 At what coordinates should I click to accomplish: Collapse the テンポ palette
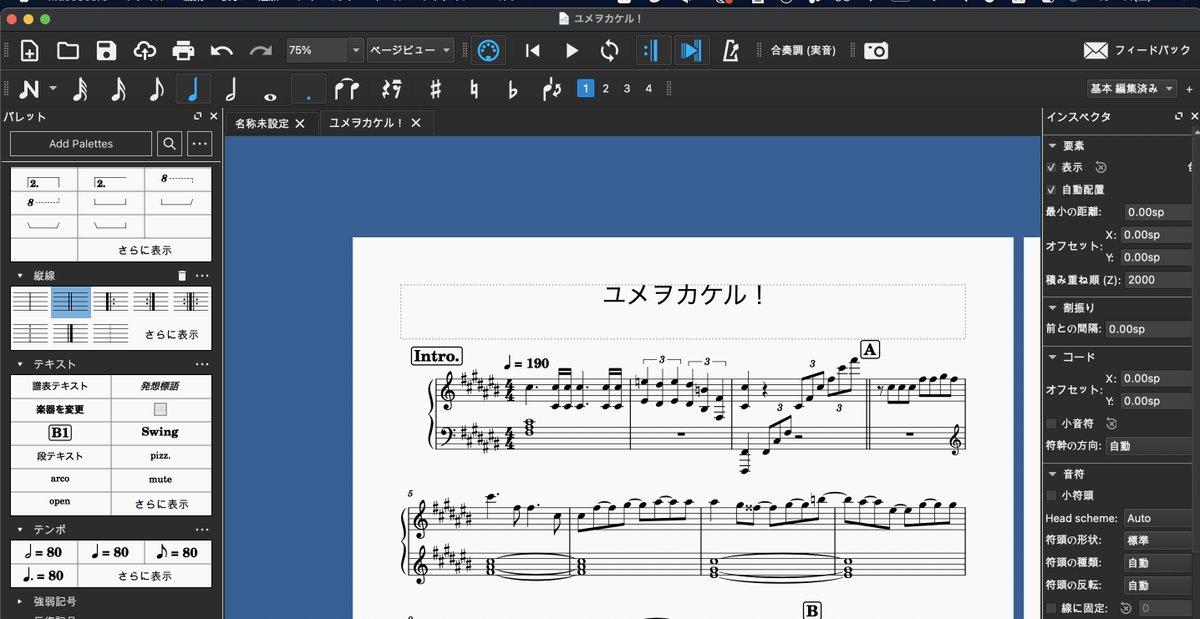(19, 529)
